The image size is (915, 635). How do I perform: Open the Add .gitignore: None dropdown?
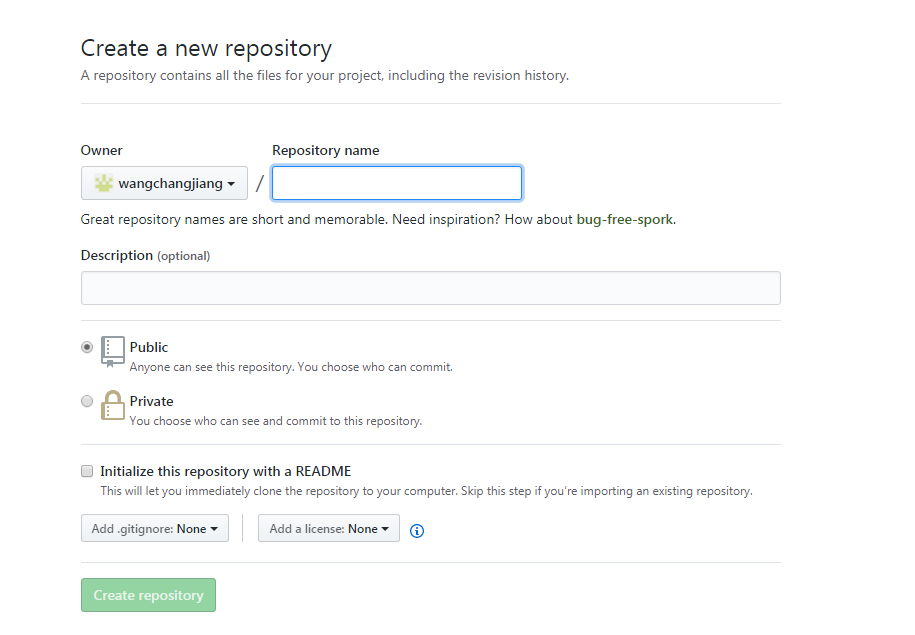[x=155, y=528]
